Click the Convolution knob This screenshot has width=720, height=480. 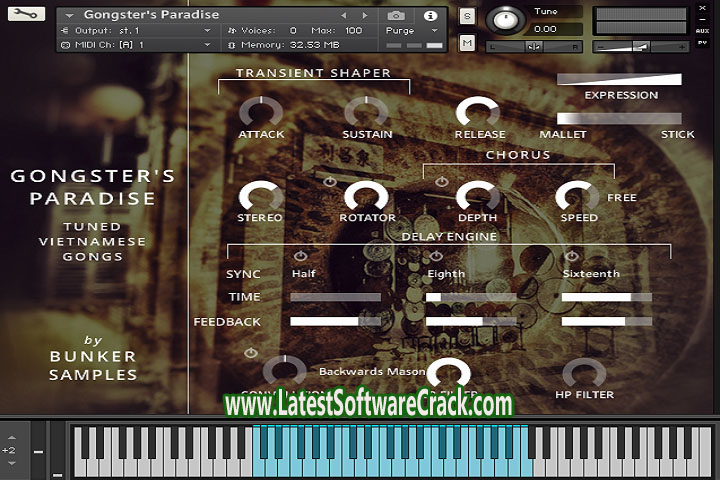pos(284,370)
